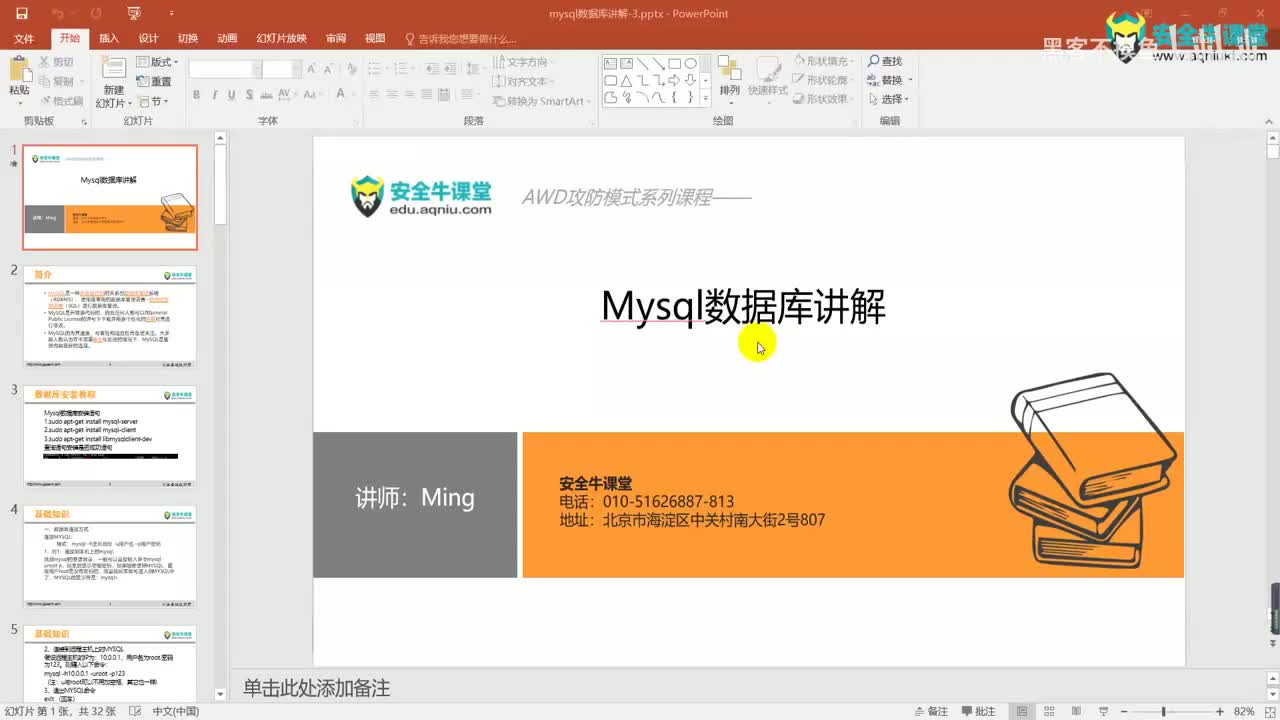
Task: Open the Select (选择) dropdown
Action: [x=888, y=100]
